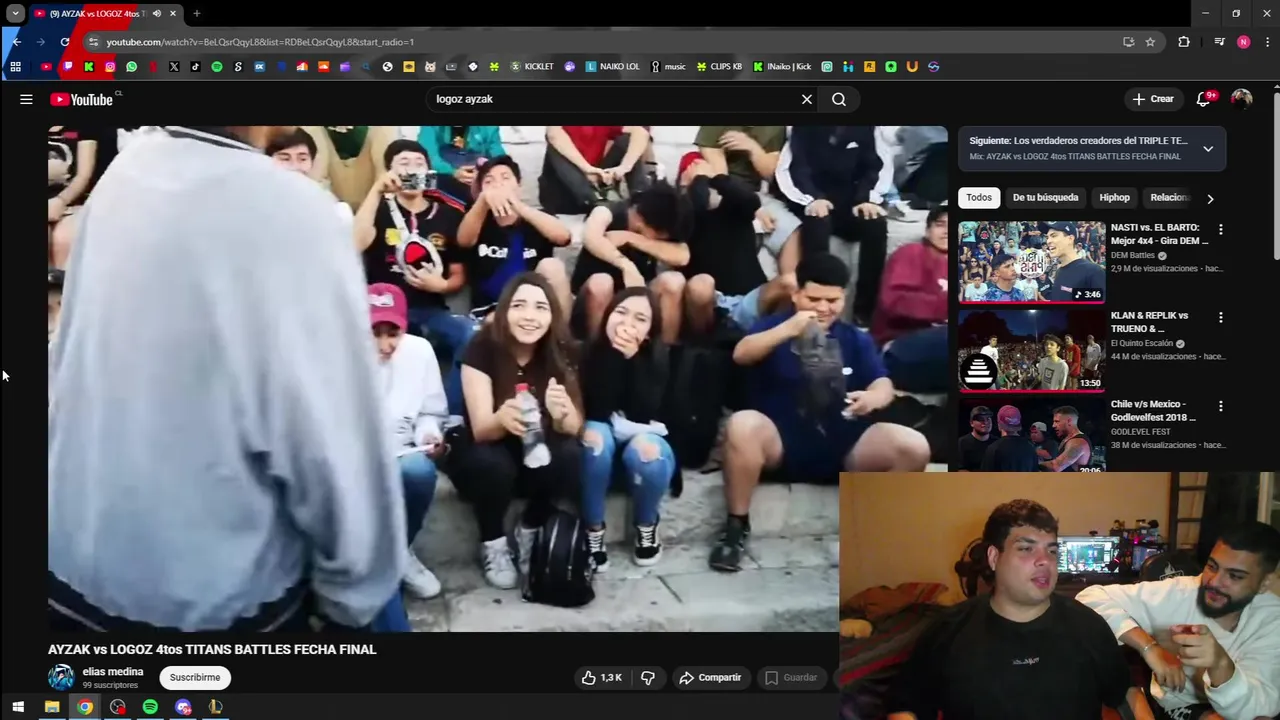
Task: Open the Chrome profile N avatar
Action: [1243, 42]
